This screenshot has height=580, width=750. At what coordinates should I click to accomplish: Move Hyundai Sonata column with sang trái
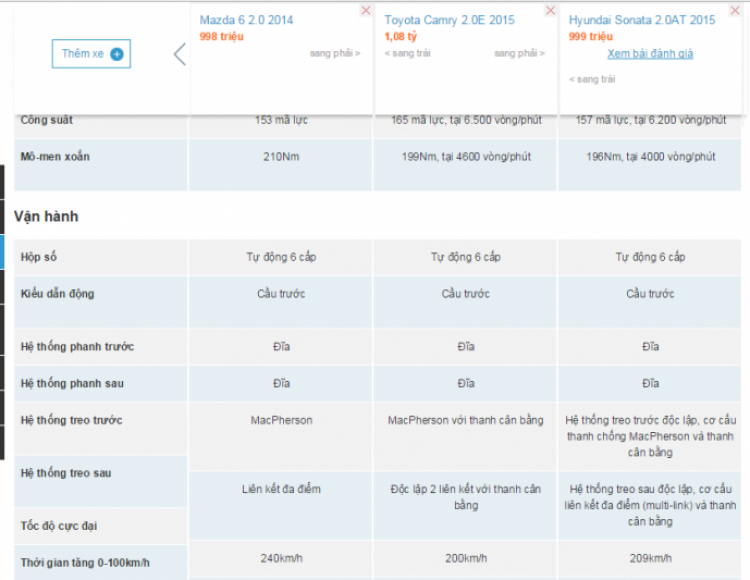click(592, 79)
